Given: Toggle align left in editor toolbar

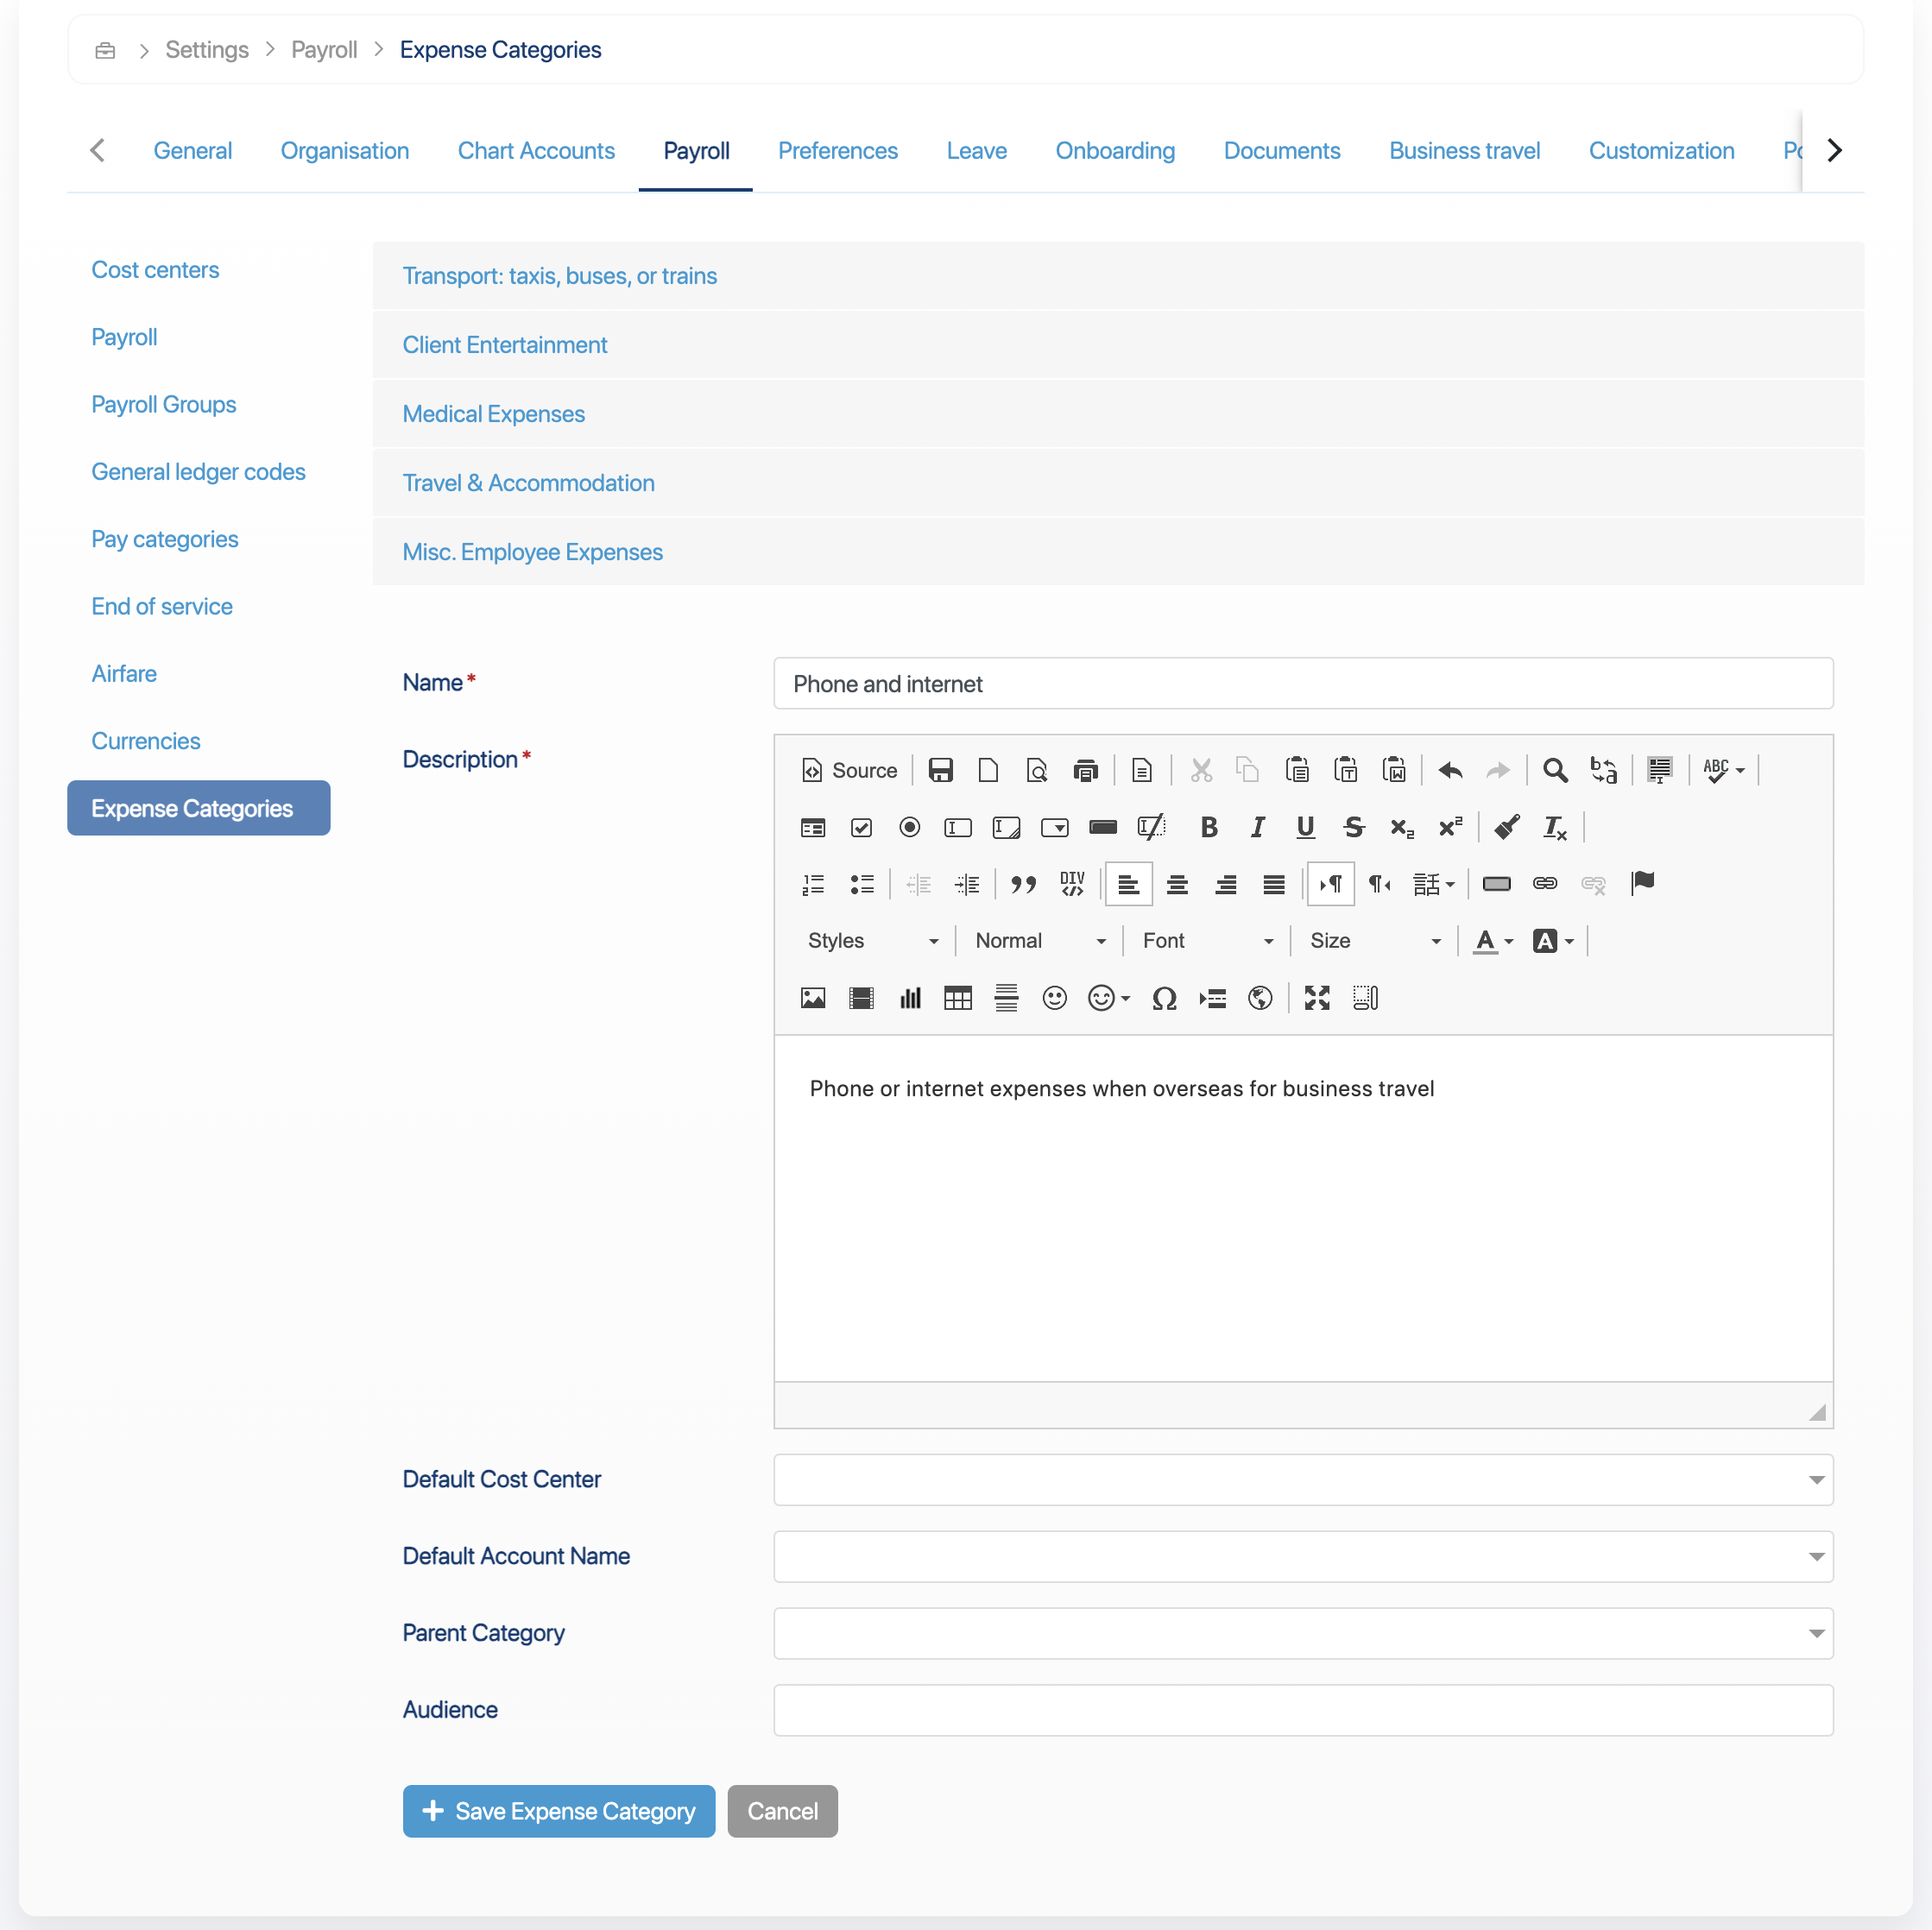Looking at the screenshot, I should coord(1128,884).
